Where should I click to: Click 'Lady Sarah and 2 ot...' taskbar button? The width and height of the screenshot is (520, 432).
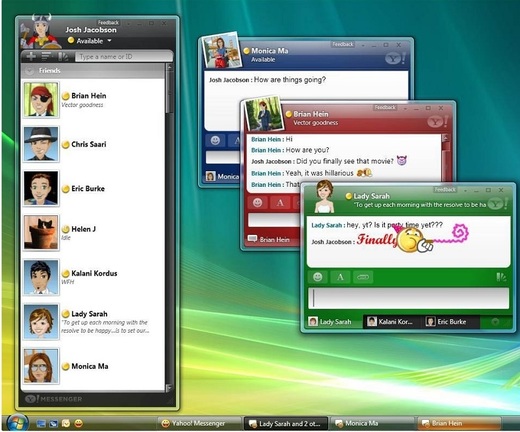(x=286, y=423)
